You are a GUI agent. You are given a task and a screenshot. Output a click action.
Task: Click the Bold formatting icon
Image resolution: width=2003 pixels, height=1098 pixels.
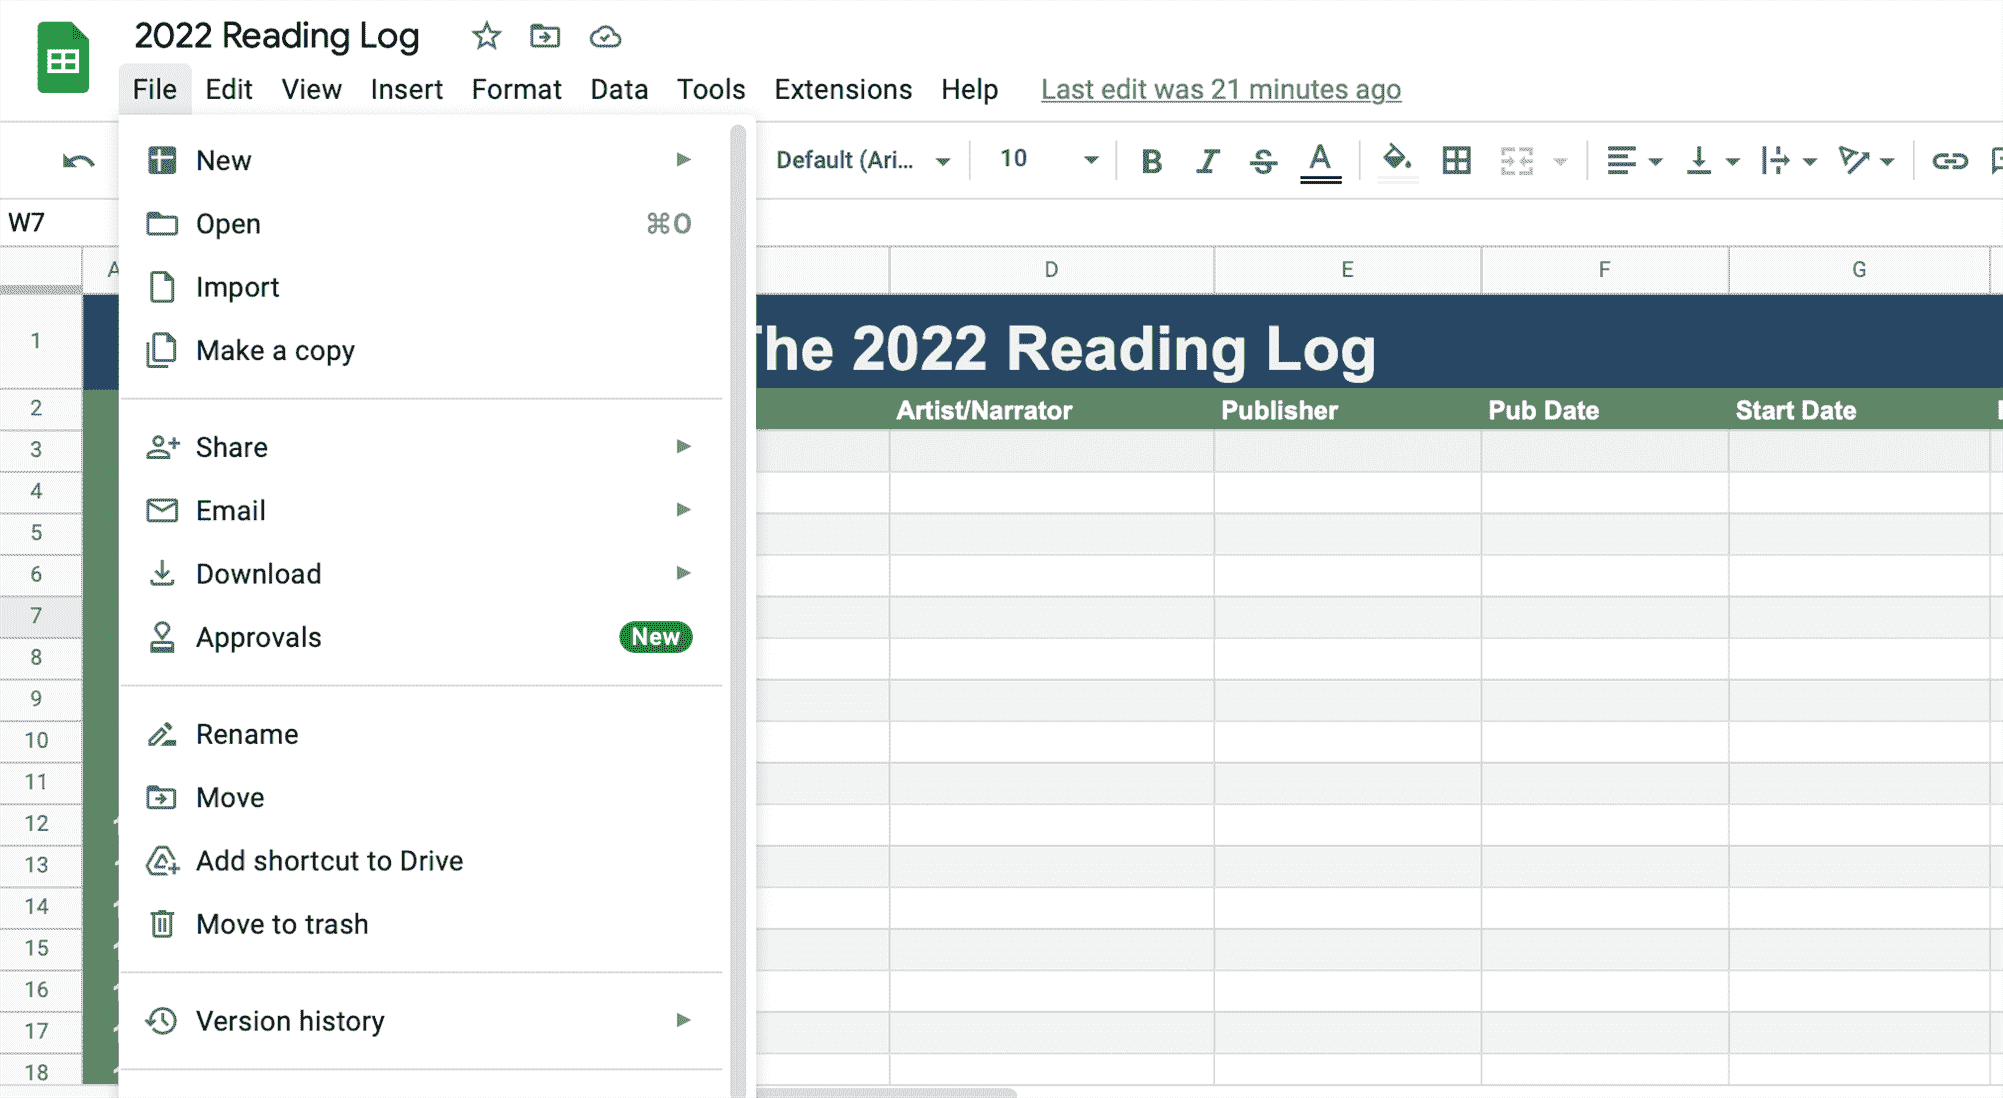tap(1150, 161)
